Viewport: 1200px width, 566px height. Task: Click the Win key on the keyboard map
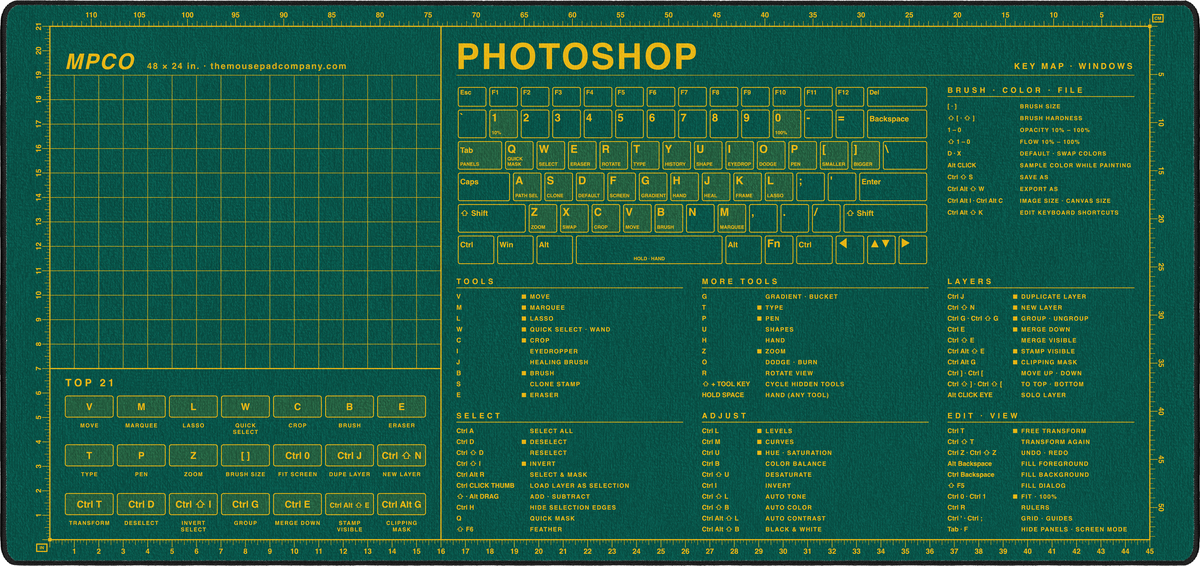click(514, 249)
